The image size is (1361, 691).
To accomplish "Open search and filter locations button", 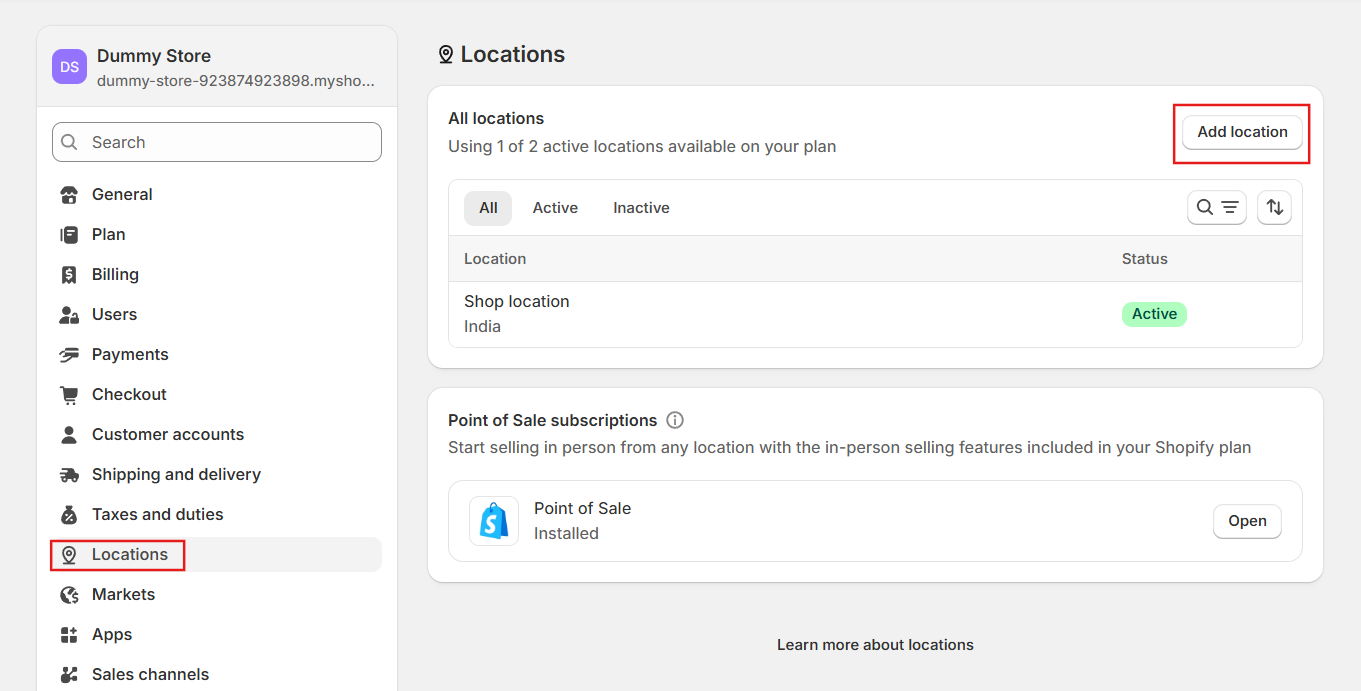I will point(1216,207).
